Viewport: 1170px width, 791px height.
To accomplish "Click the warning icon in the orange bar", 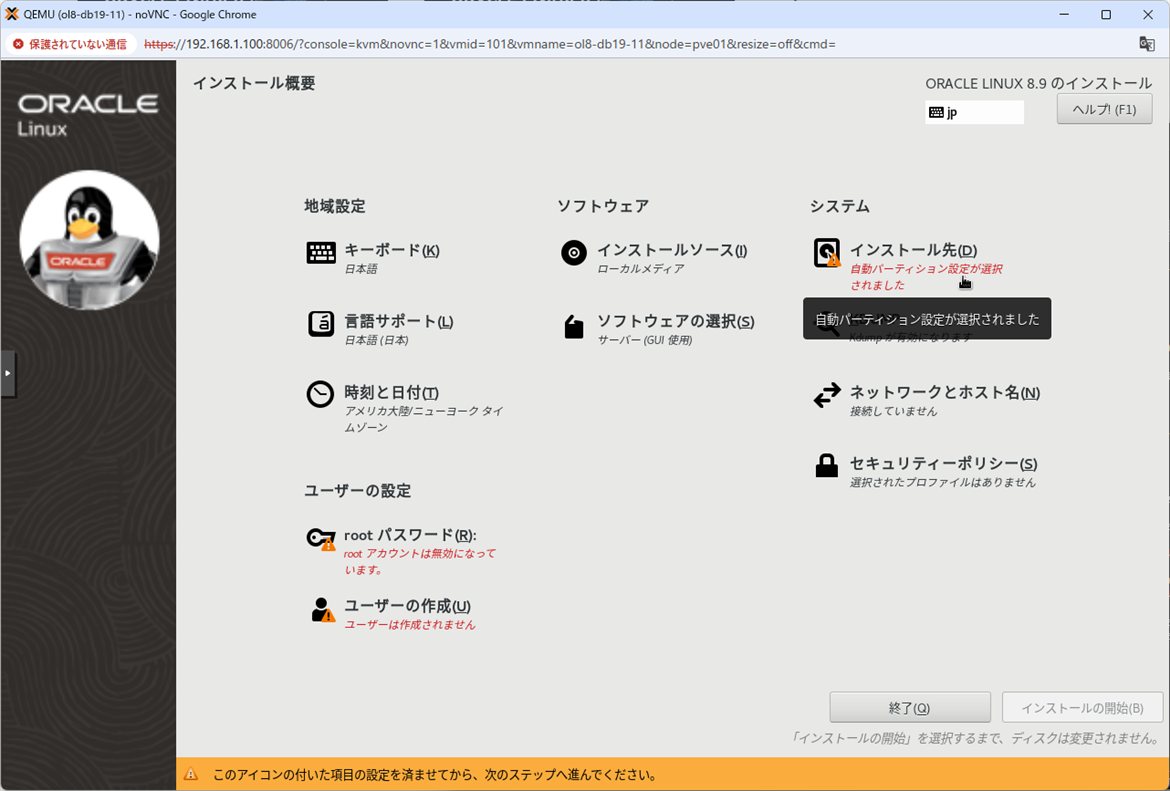I will tap(191, 775).
